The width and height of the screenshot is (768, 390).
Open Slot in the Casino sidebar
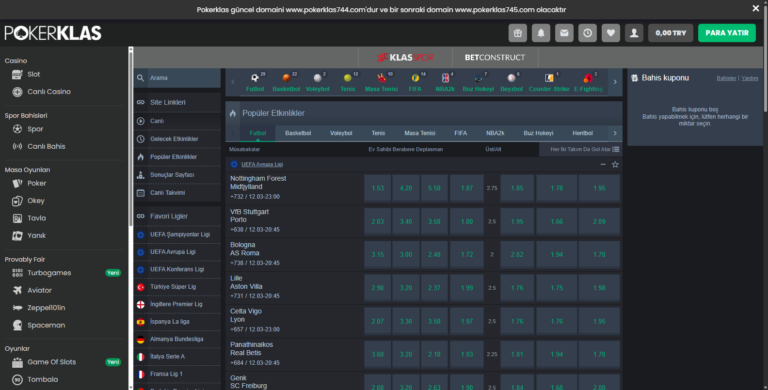(33, 74)
